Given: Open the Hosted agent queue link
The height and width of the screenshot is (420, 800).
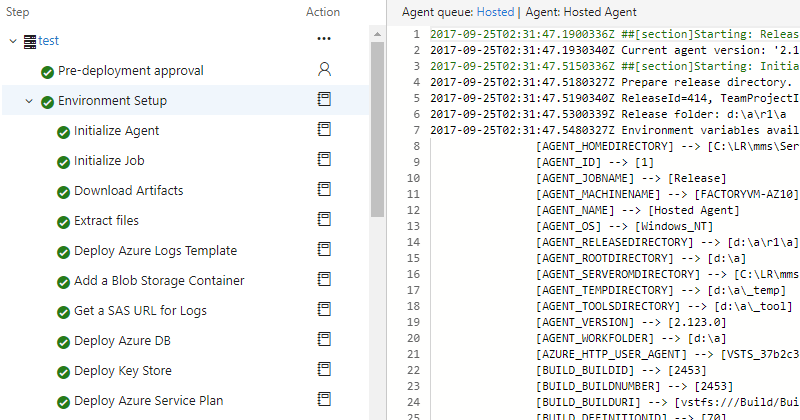Looking at the screenshot, I should (495, 12).
